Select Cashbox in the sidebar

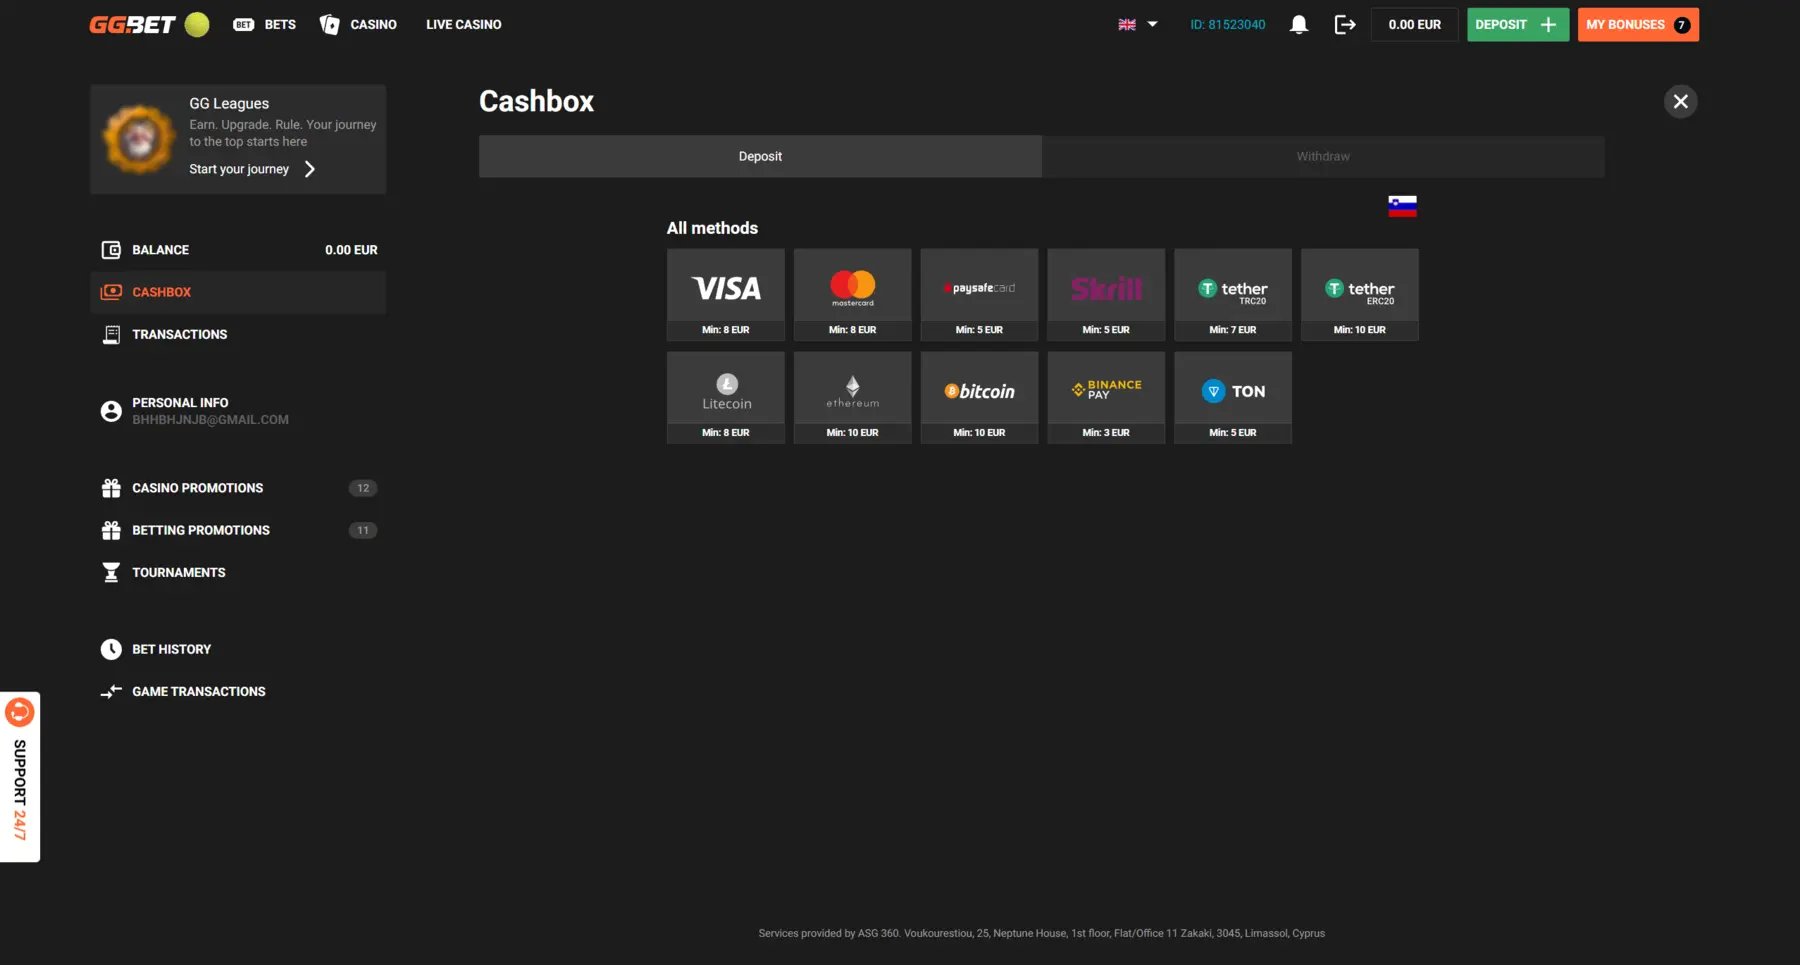point(238,292)
